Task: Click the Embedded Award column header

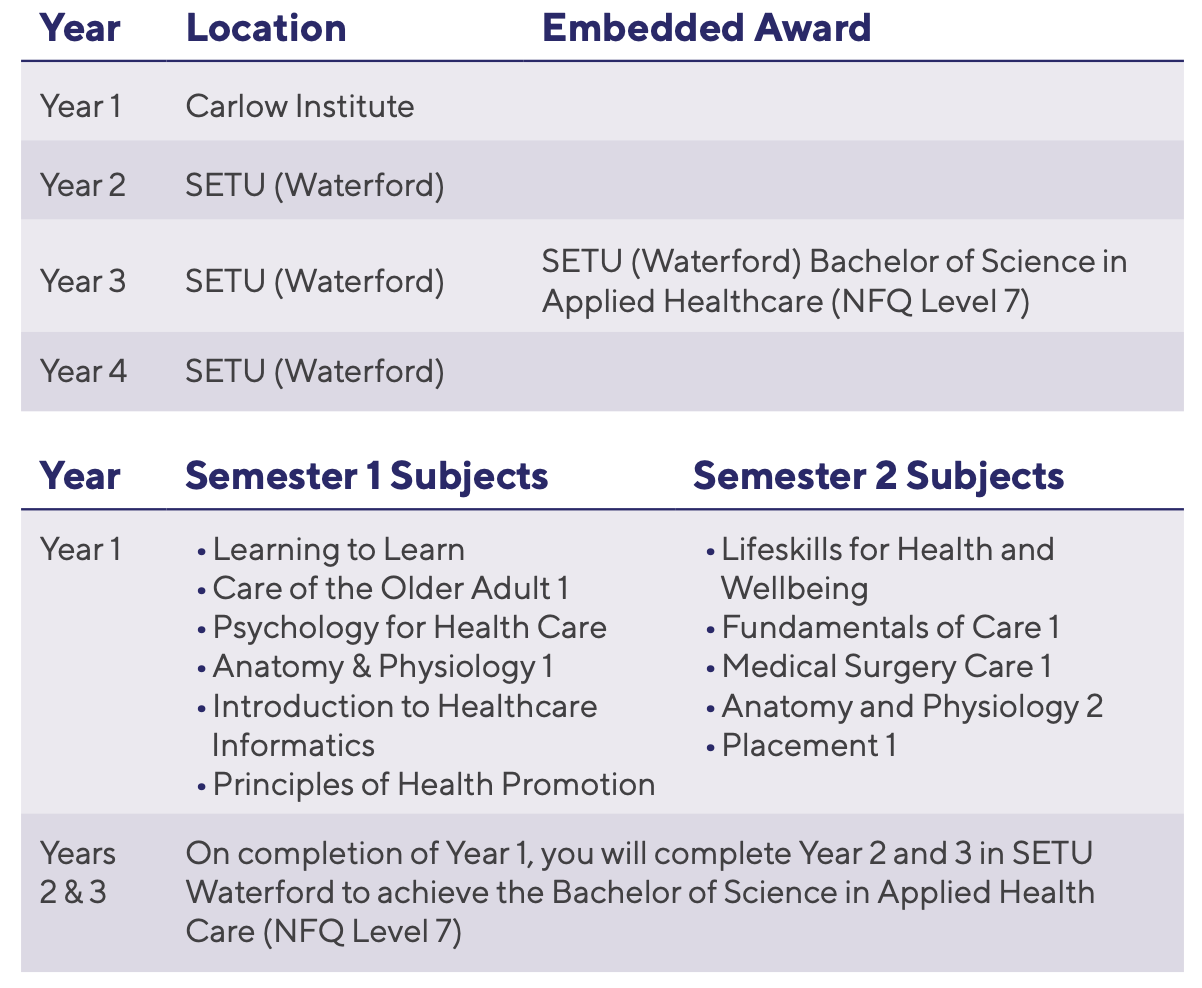Action: [706, 28]
